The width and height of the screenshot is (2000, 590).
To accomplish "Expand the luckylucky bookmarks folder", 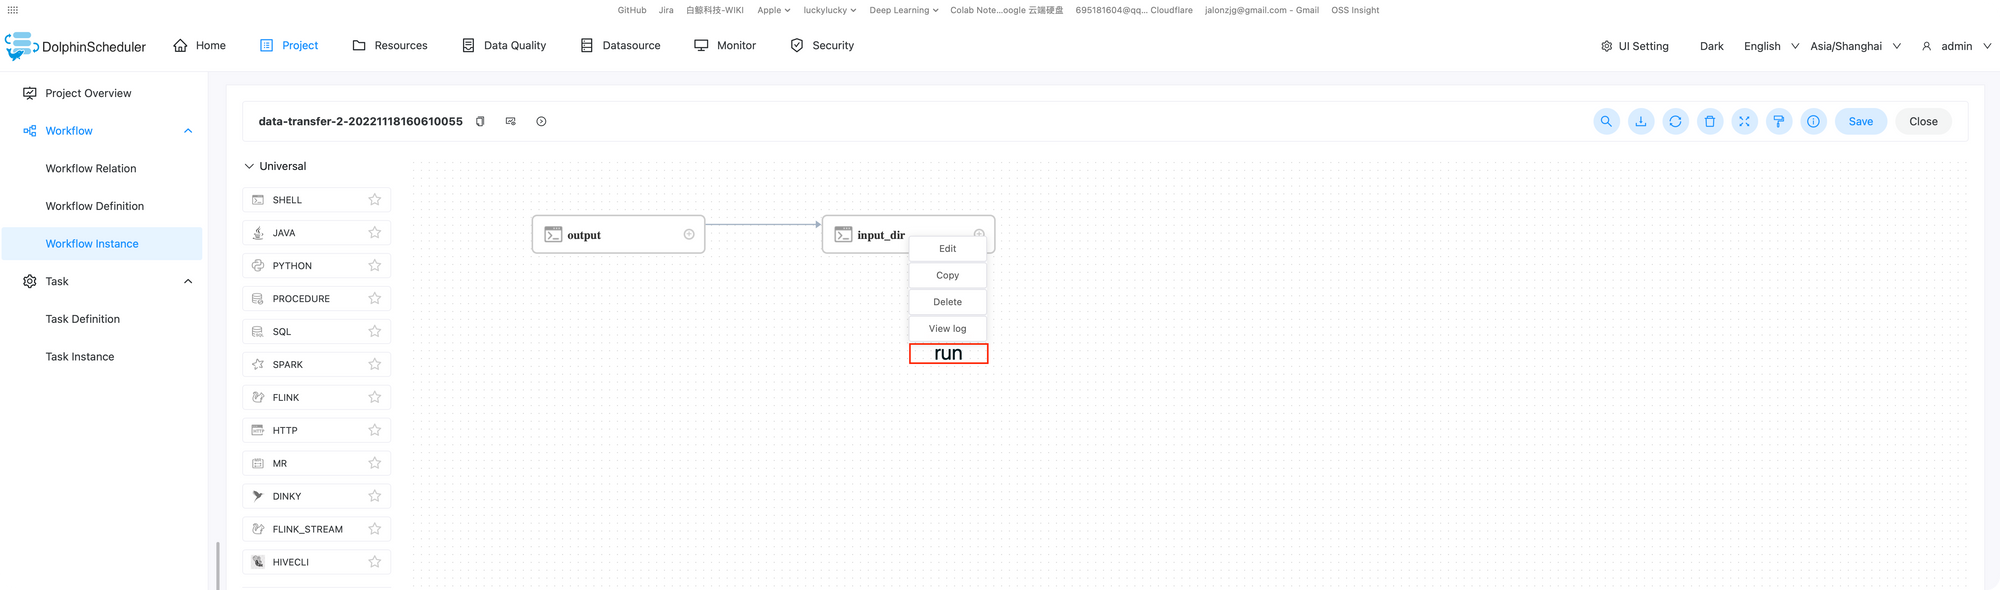I will [830, 10].
